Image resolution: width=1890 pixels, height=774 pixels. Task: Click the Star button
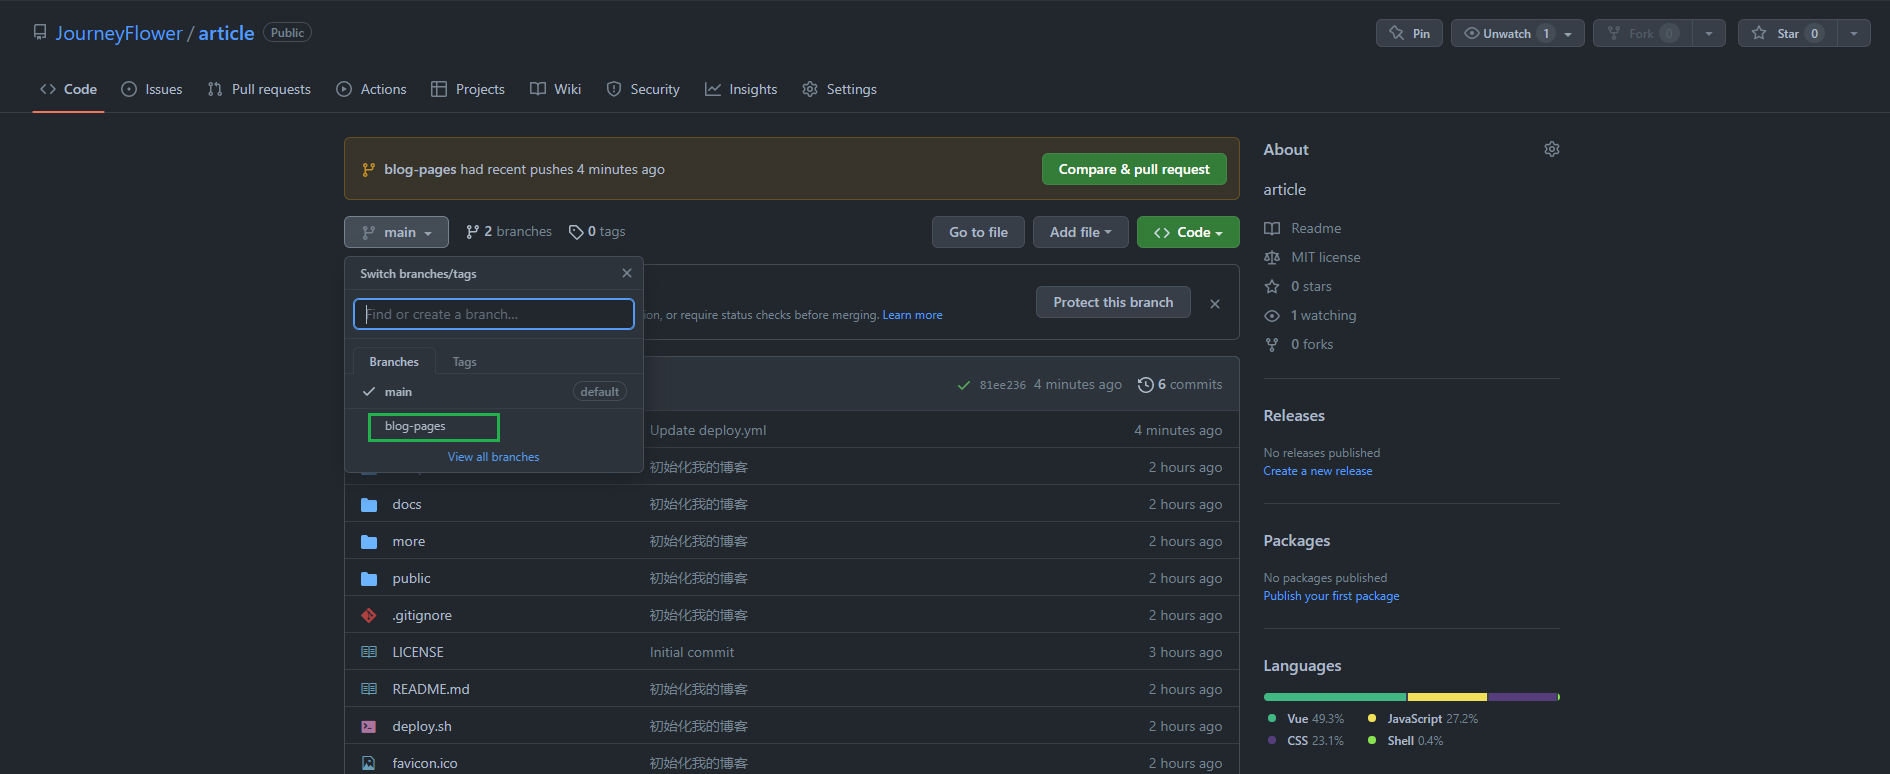pyautogui.click(x=1787, y=33)
